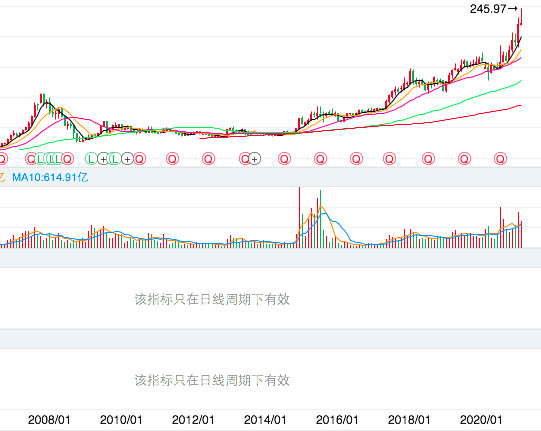Screen dimensions: 541x431
Task: Click the red Q marker right of the 2010 plus marker
Action: click(x=139, y=159)
